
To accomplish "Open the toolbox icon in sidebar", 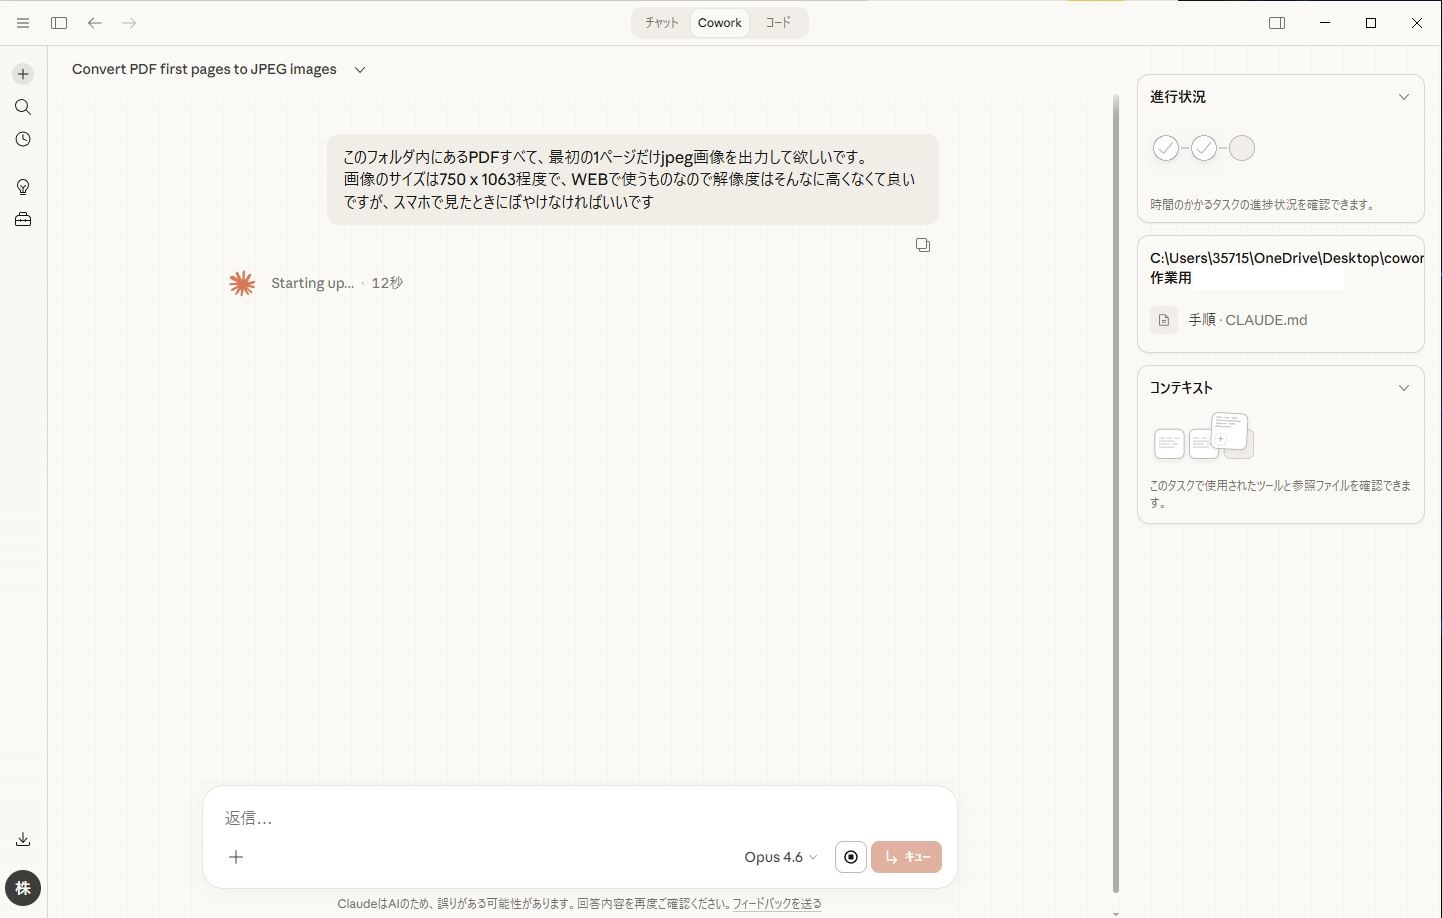I will 23,220.
